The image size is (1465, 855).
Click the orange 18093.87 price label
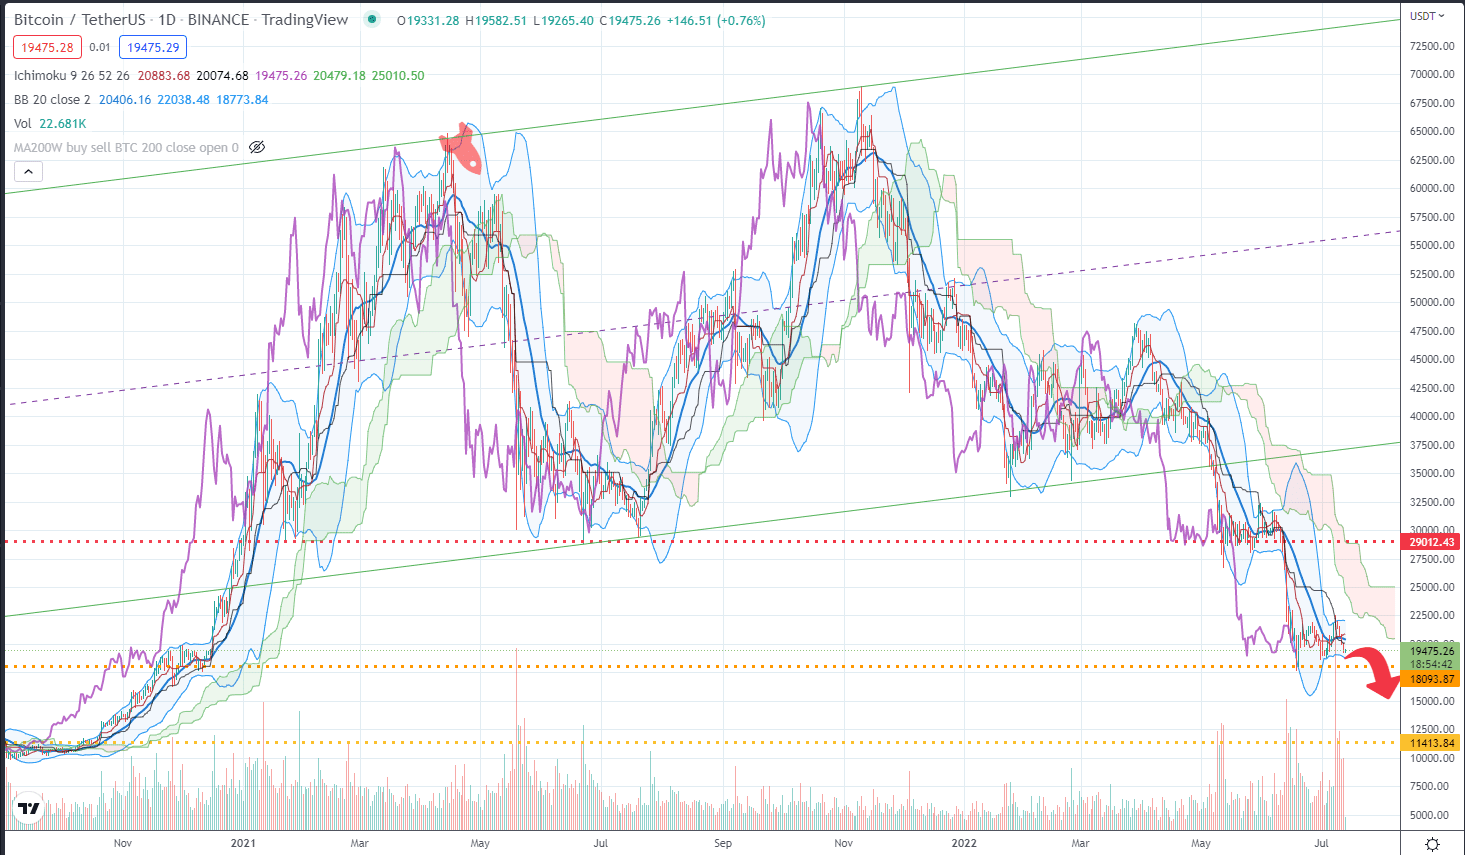click(x=1432, y=679)
